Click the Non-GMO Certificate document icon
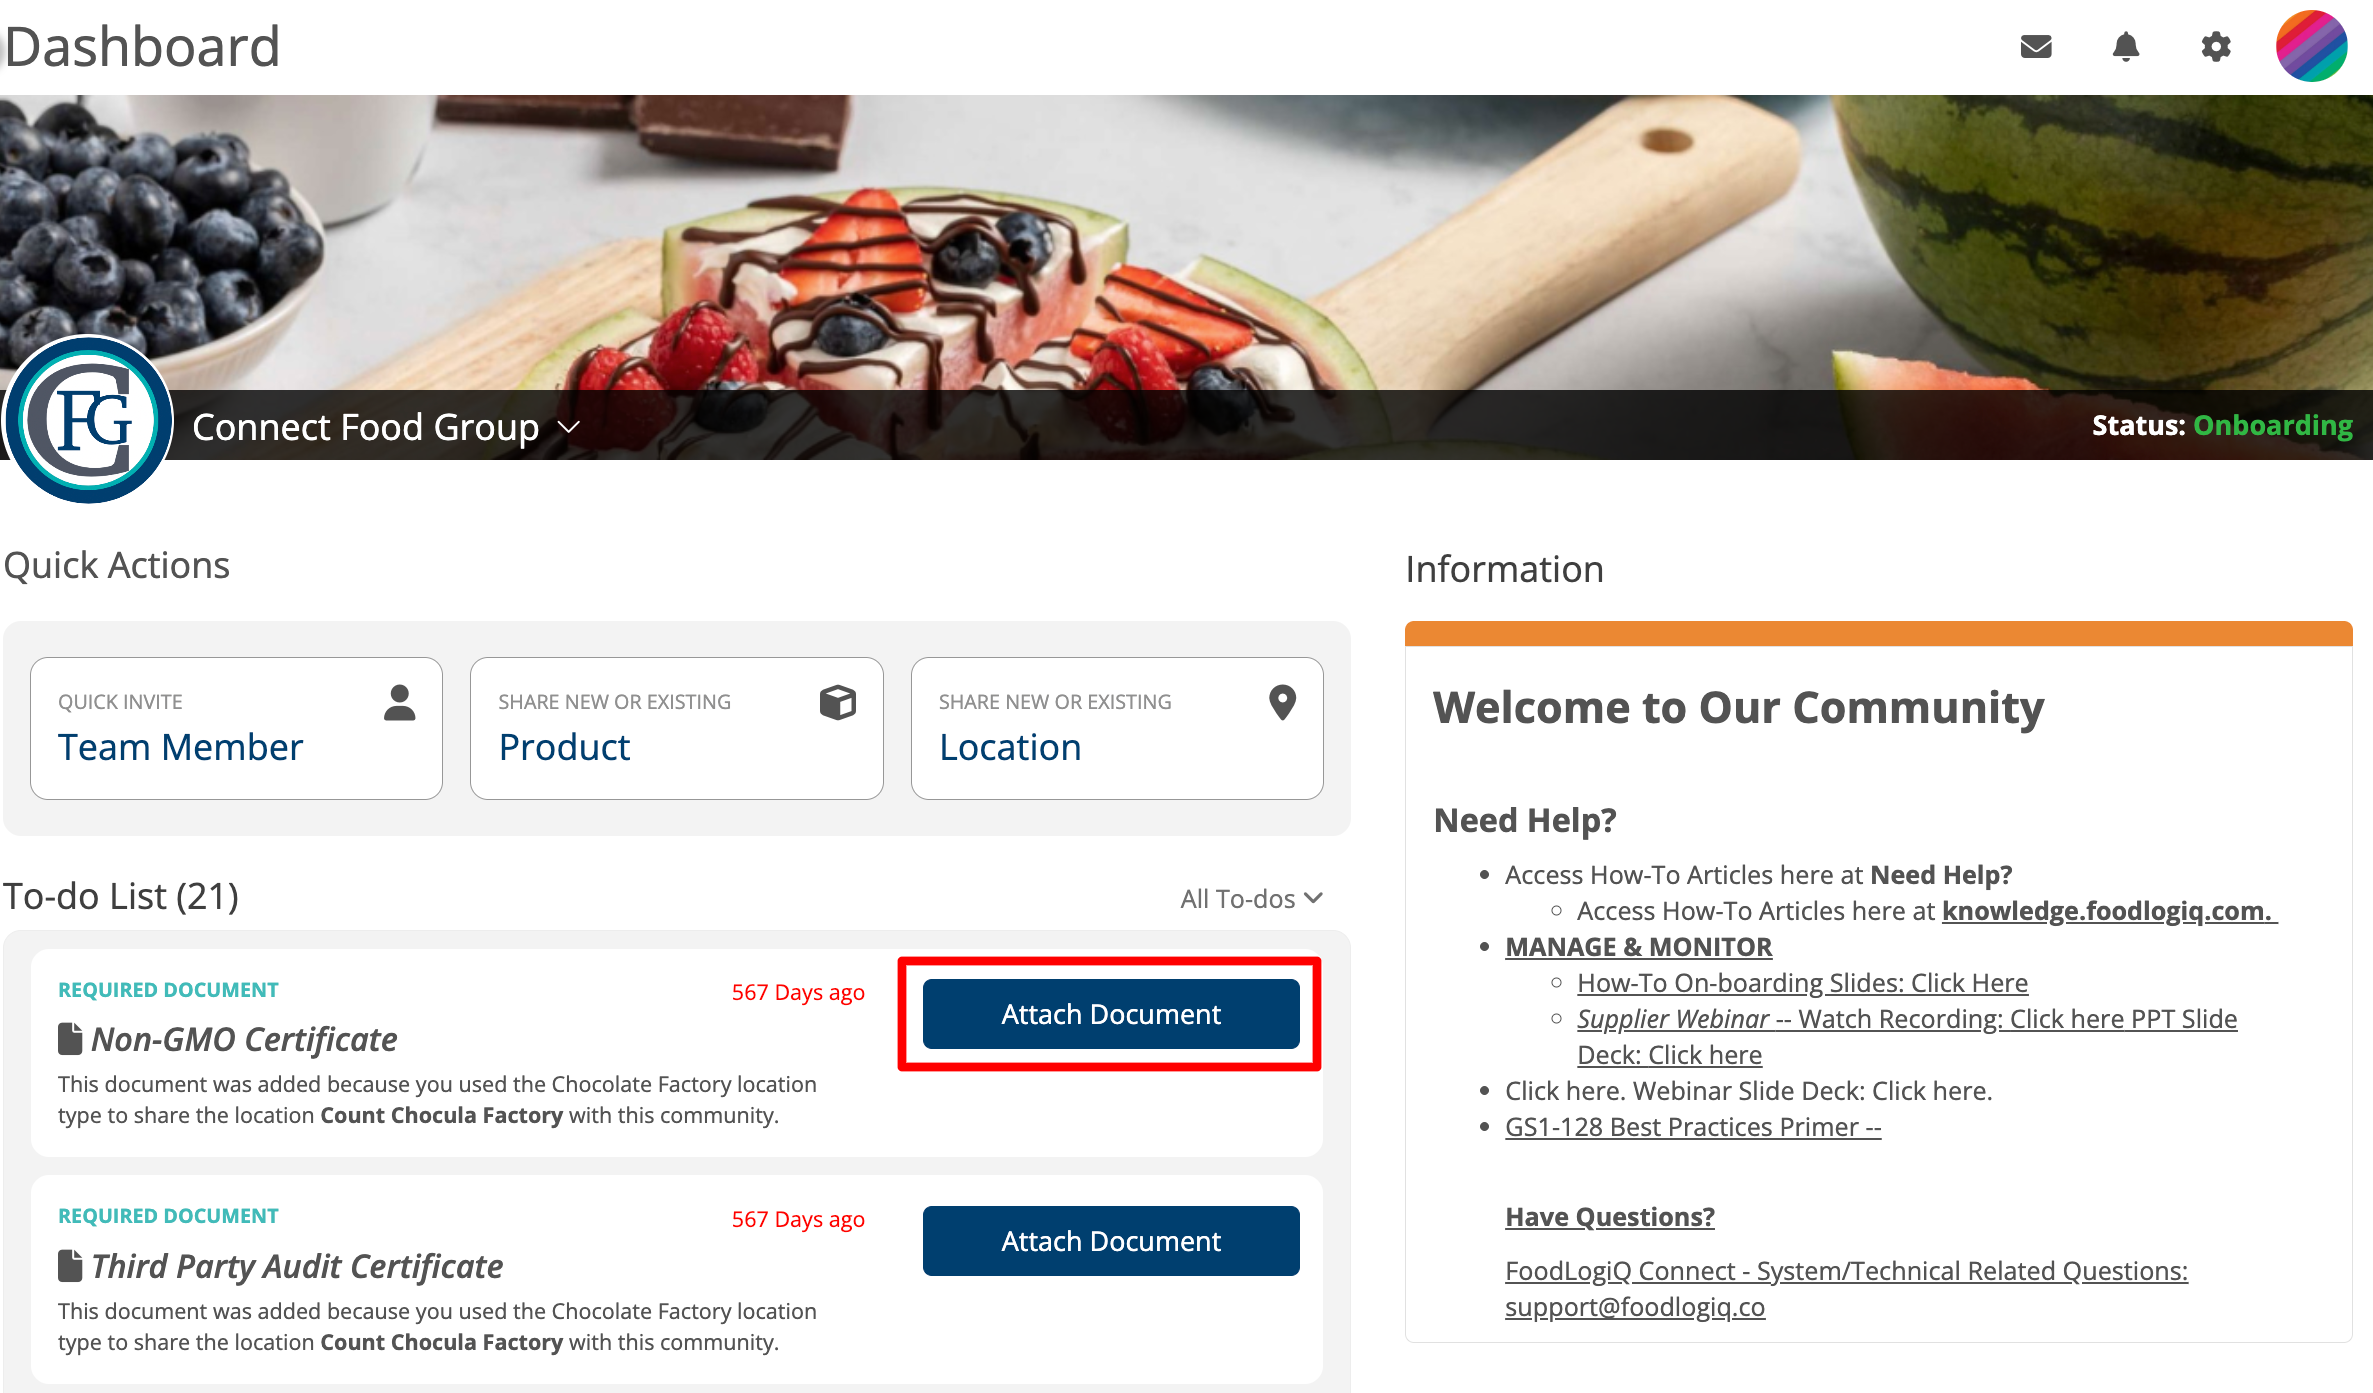The height and width of the screenshot is (1393, 2373). (70, 1038)
